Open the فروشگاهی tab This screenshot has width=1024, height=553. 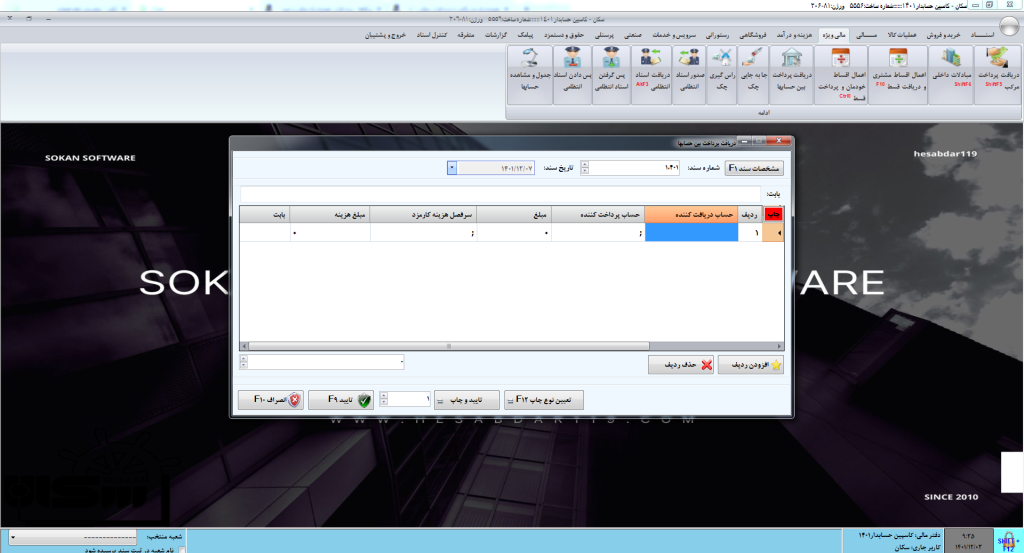pos(752,35)
